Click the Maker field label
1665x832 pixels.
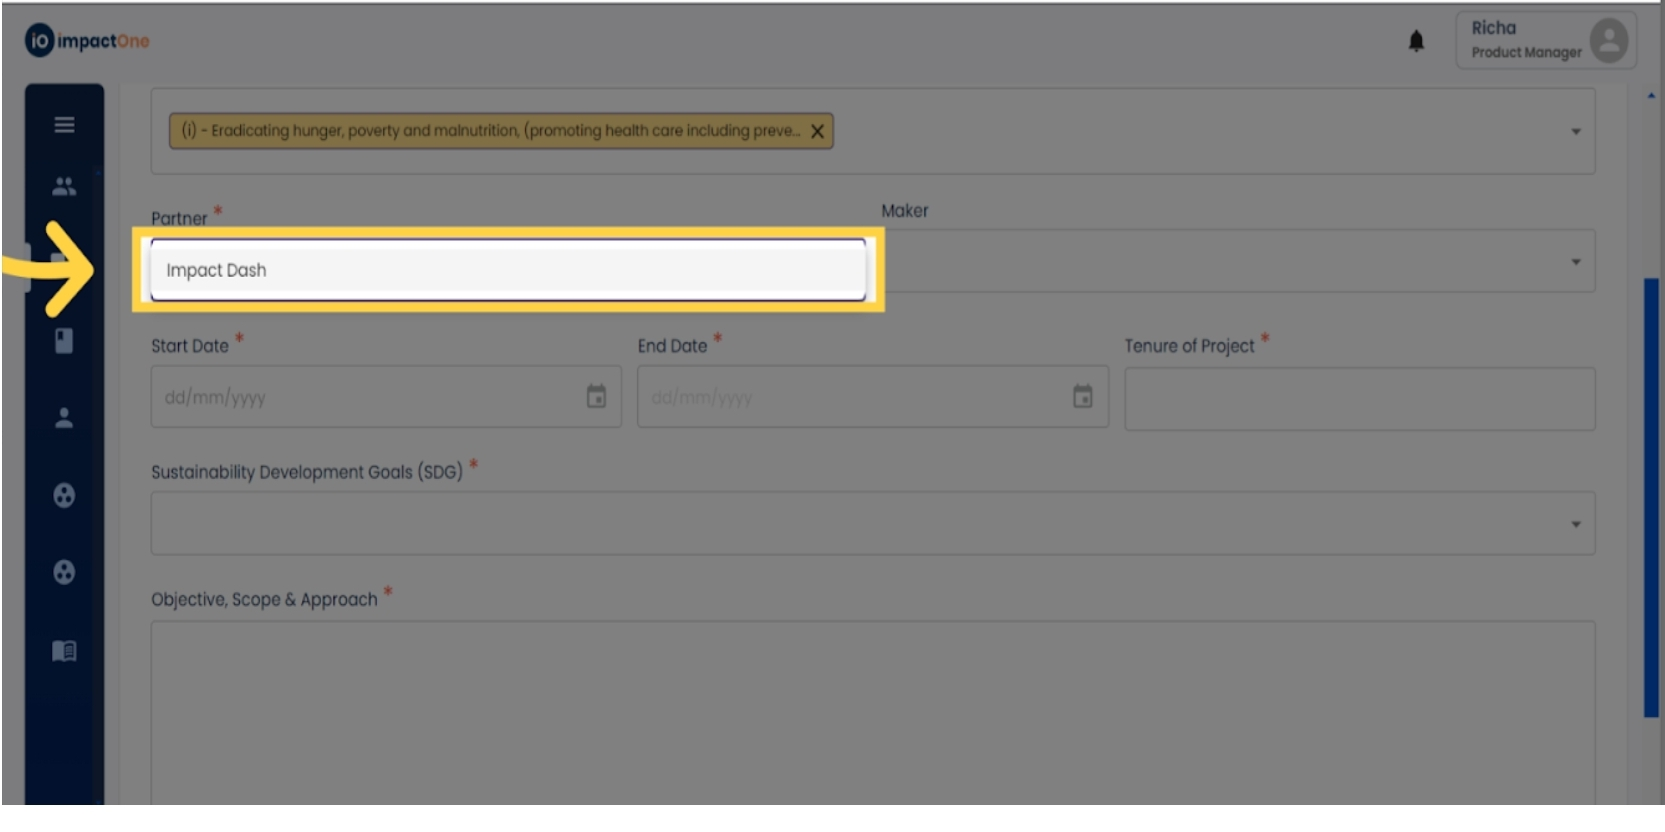(x=905, y=211)
